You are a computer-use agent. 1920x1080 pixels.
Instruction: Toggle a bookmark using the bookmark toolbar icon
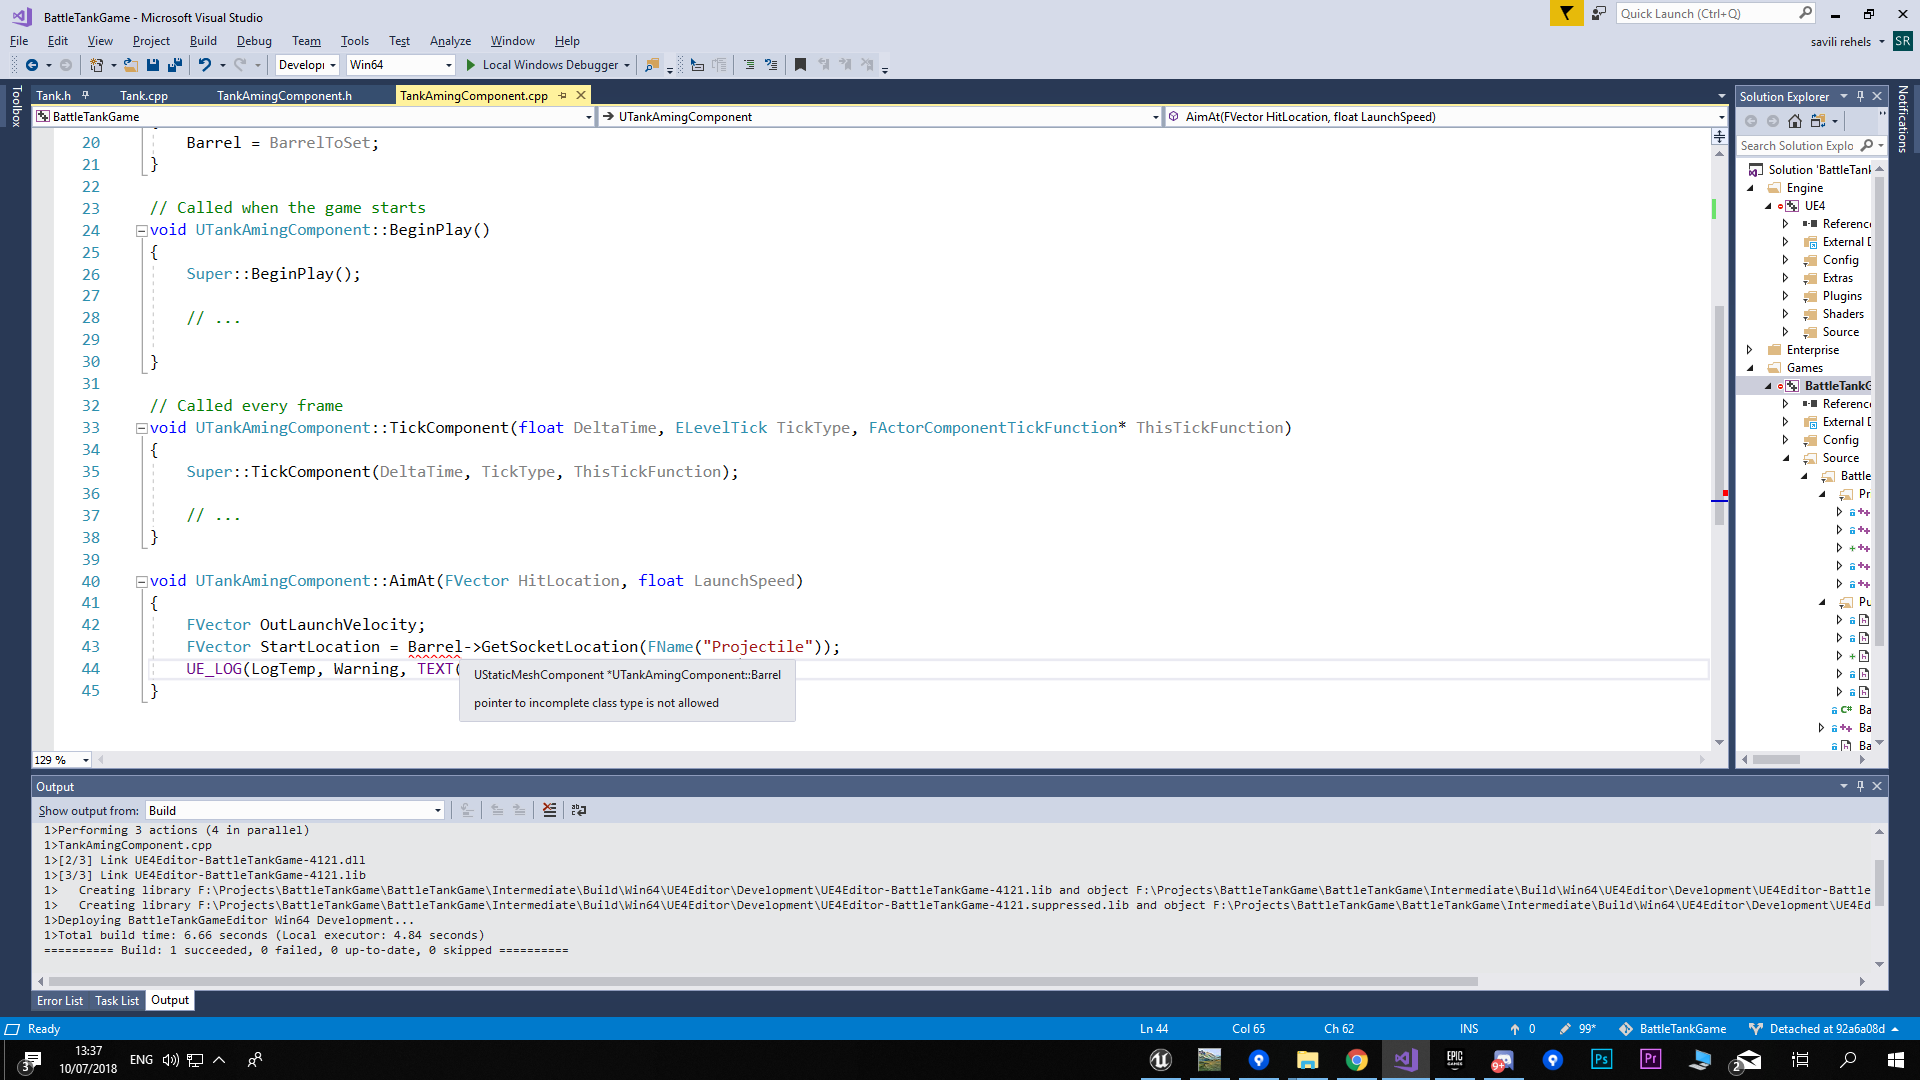(x=799, y=64)
